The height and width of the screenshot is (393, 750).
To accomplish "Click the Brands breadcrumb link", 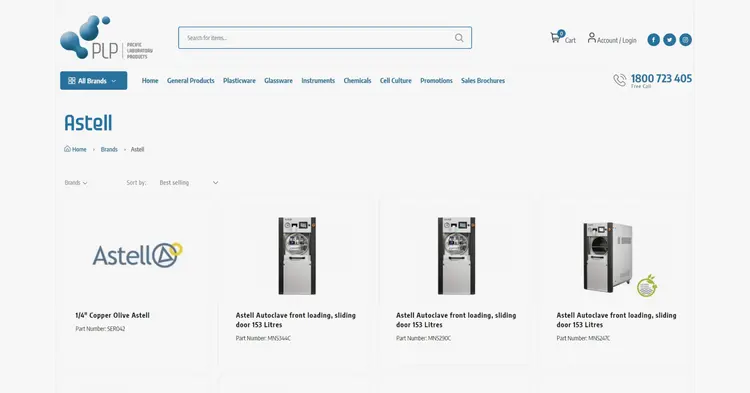I will pos(109,149).
